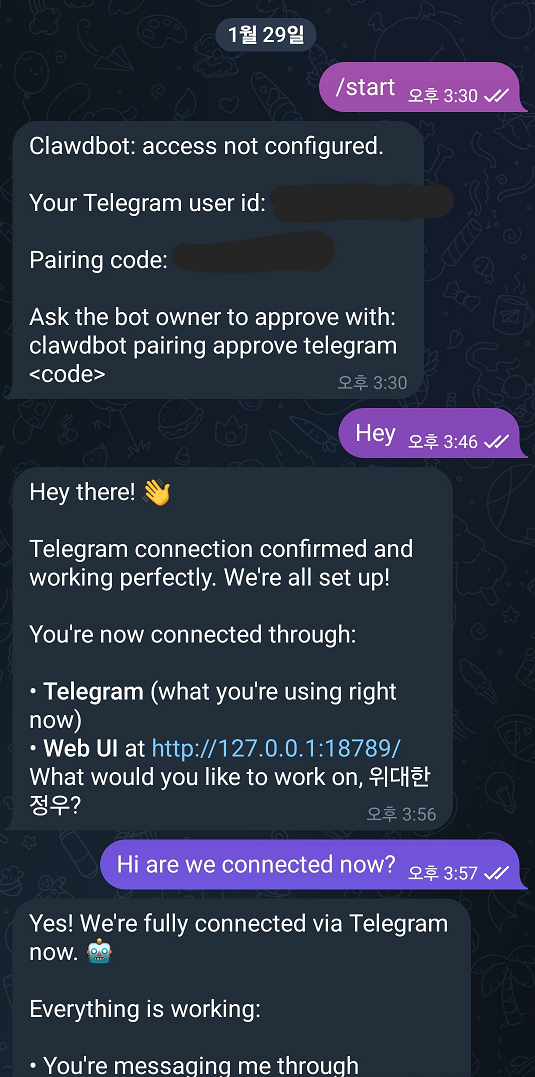Tap the 1월 29일 date header
This screenshot has width=535, height=1077.
[266, 35]
